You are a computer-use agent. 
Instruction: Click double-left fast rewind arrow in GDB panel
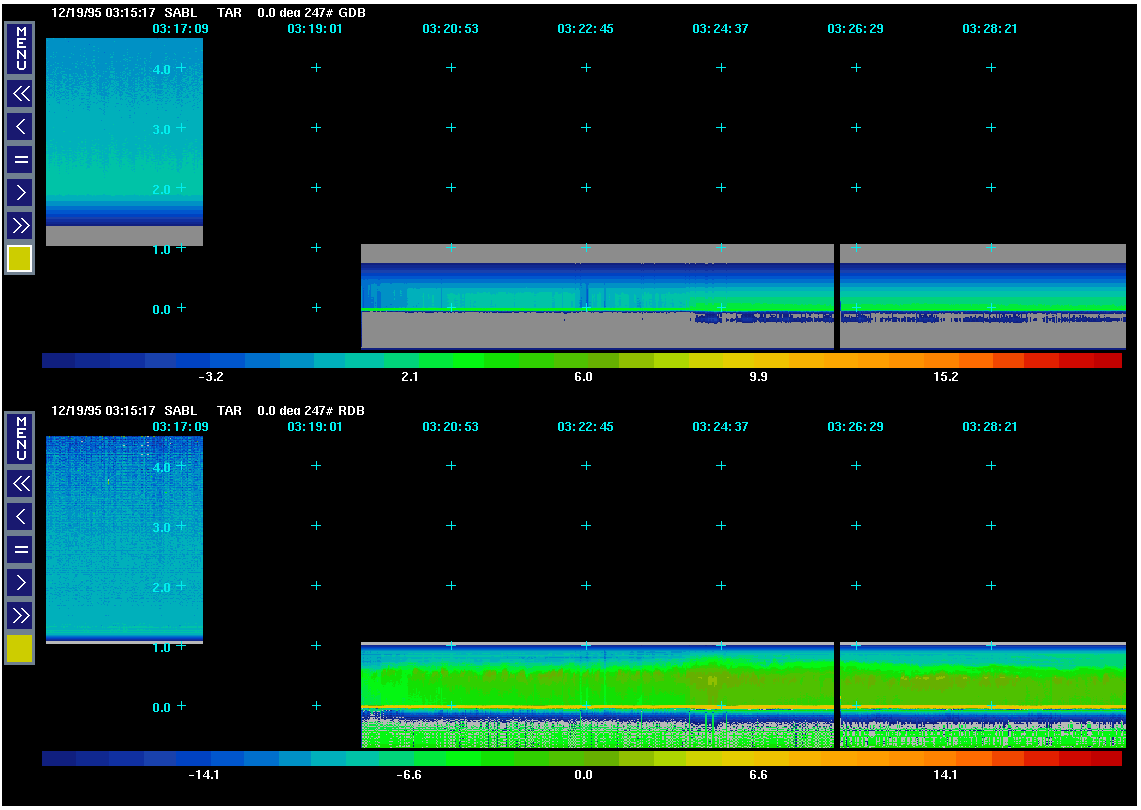pos(20,94)
